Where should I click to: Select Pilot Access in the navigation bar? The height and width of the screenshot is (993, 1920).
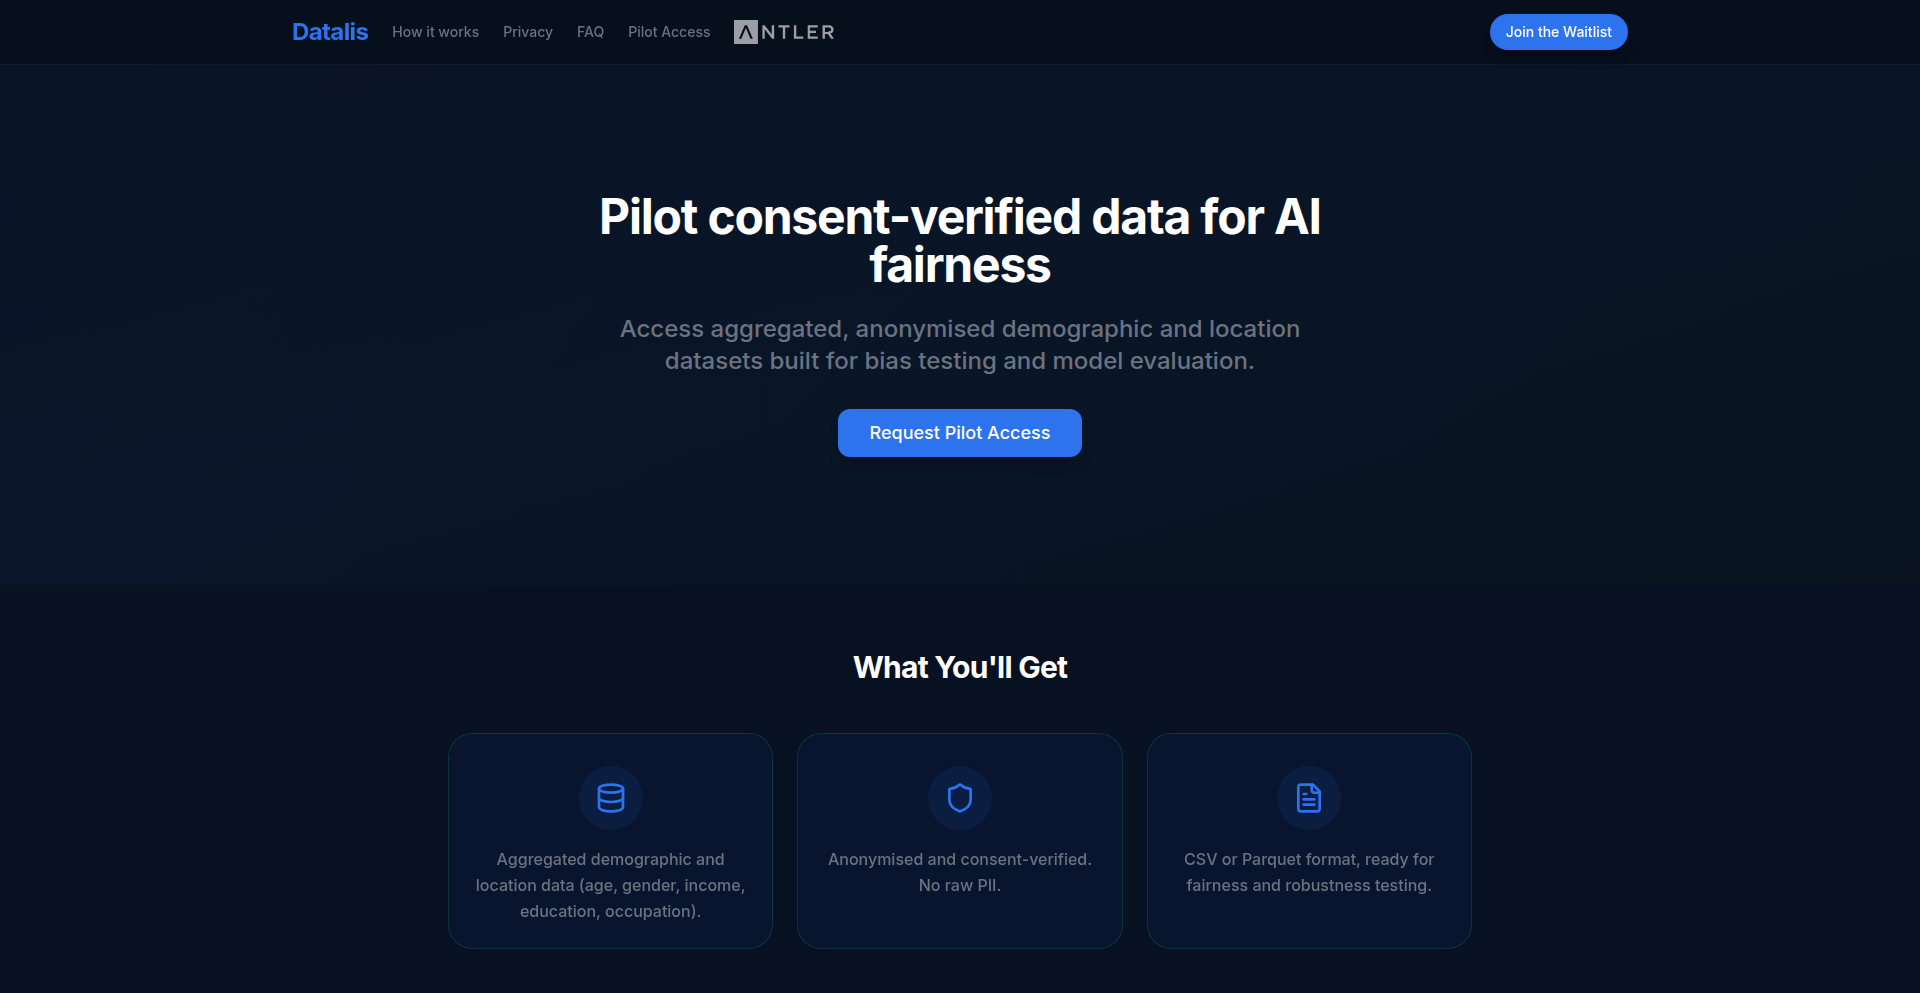[669, 32]
